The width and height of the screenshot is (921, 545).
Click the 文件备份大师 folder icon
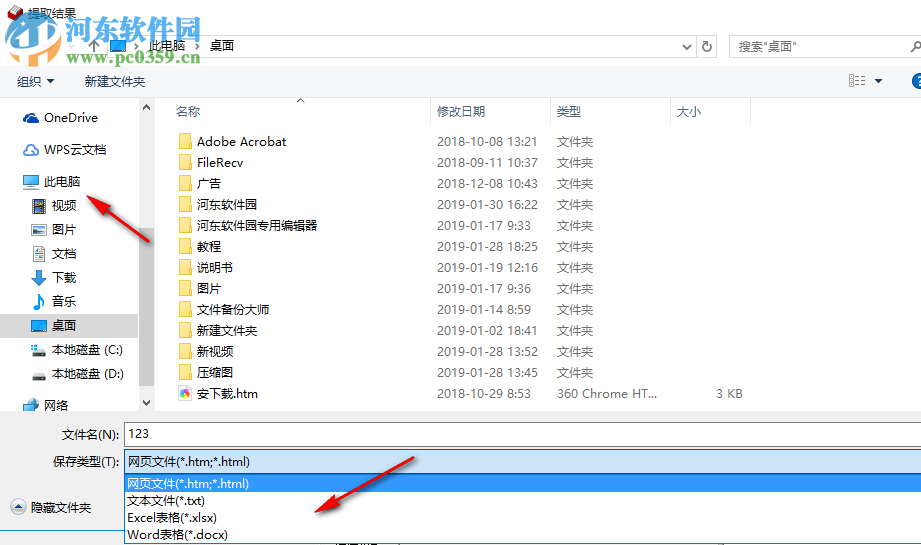(x=185, y=309)
